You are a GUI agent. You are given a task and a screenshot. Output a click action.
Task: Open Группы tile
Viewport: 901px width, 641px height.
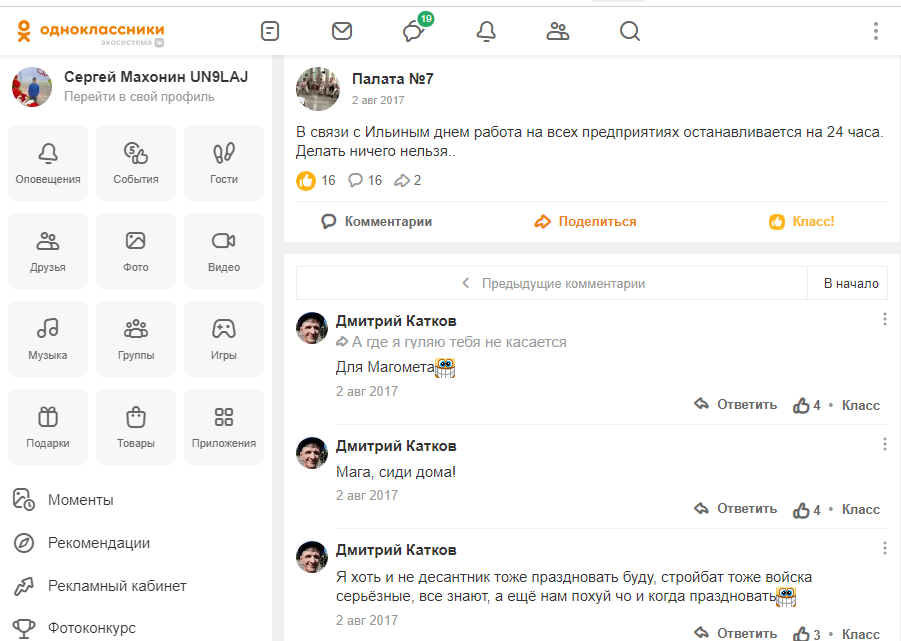[x=136, y=339]
